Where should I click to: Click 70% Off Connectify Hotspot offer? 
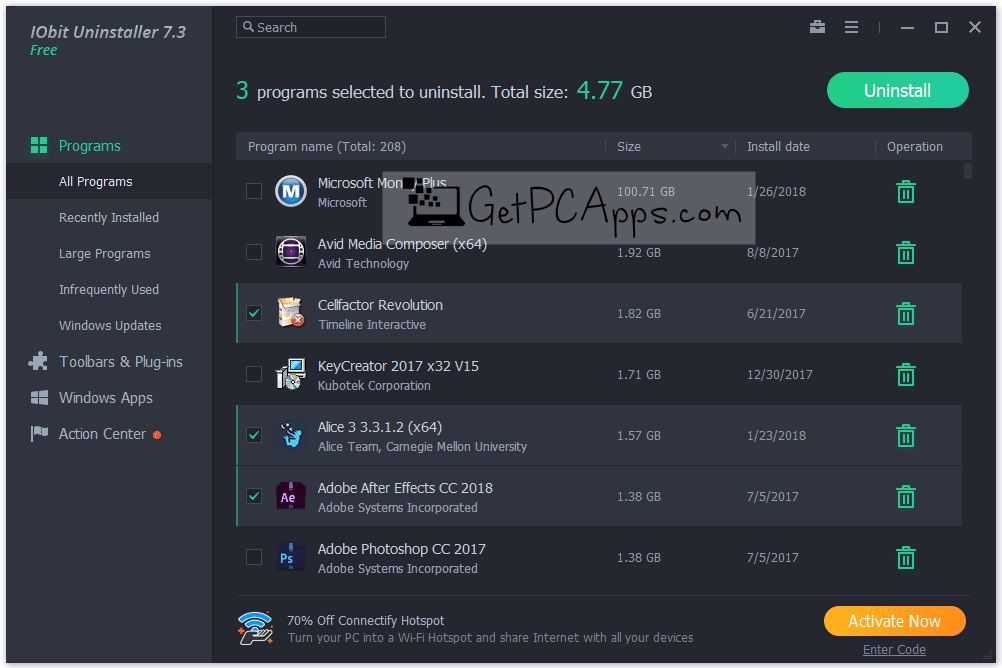click(366, 621)
